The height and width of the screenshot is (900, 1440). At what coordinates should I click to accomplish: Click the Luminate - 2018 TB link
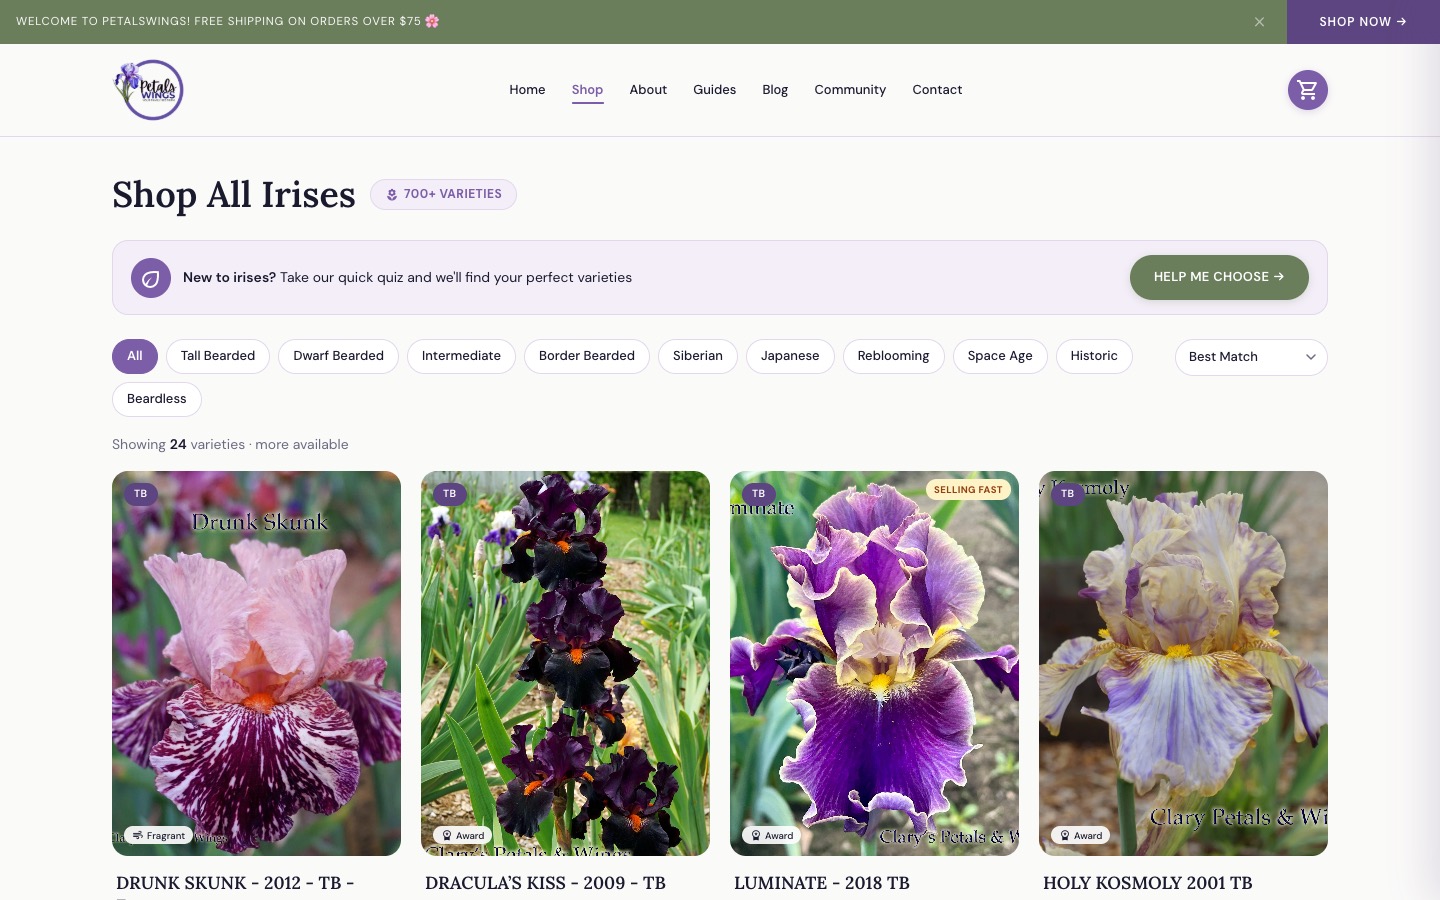[x=822, y=883]
